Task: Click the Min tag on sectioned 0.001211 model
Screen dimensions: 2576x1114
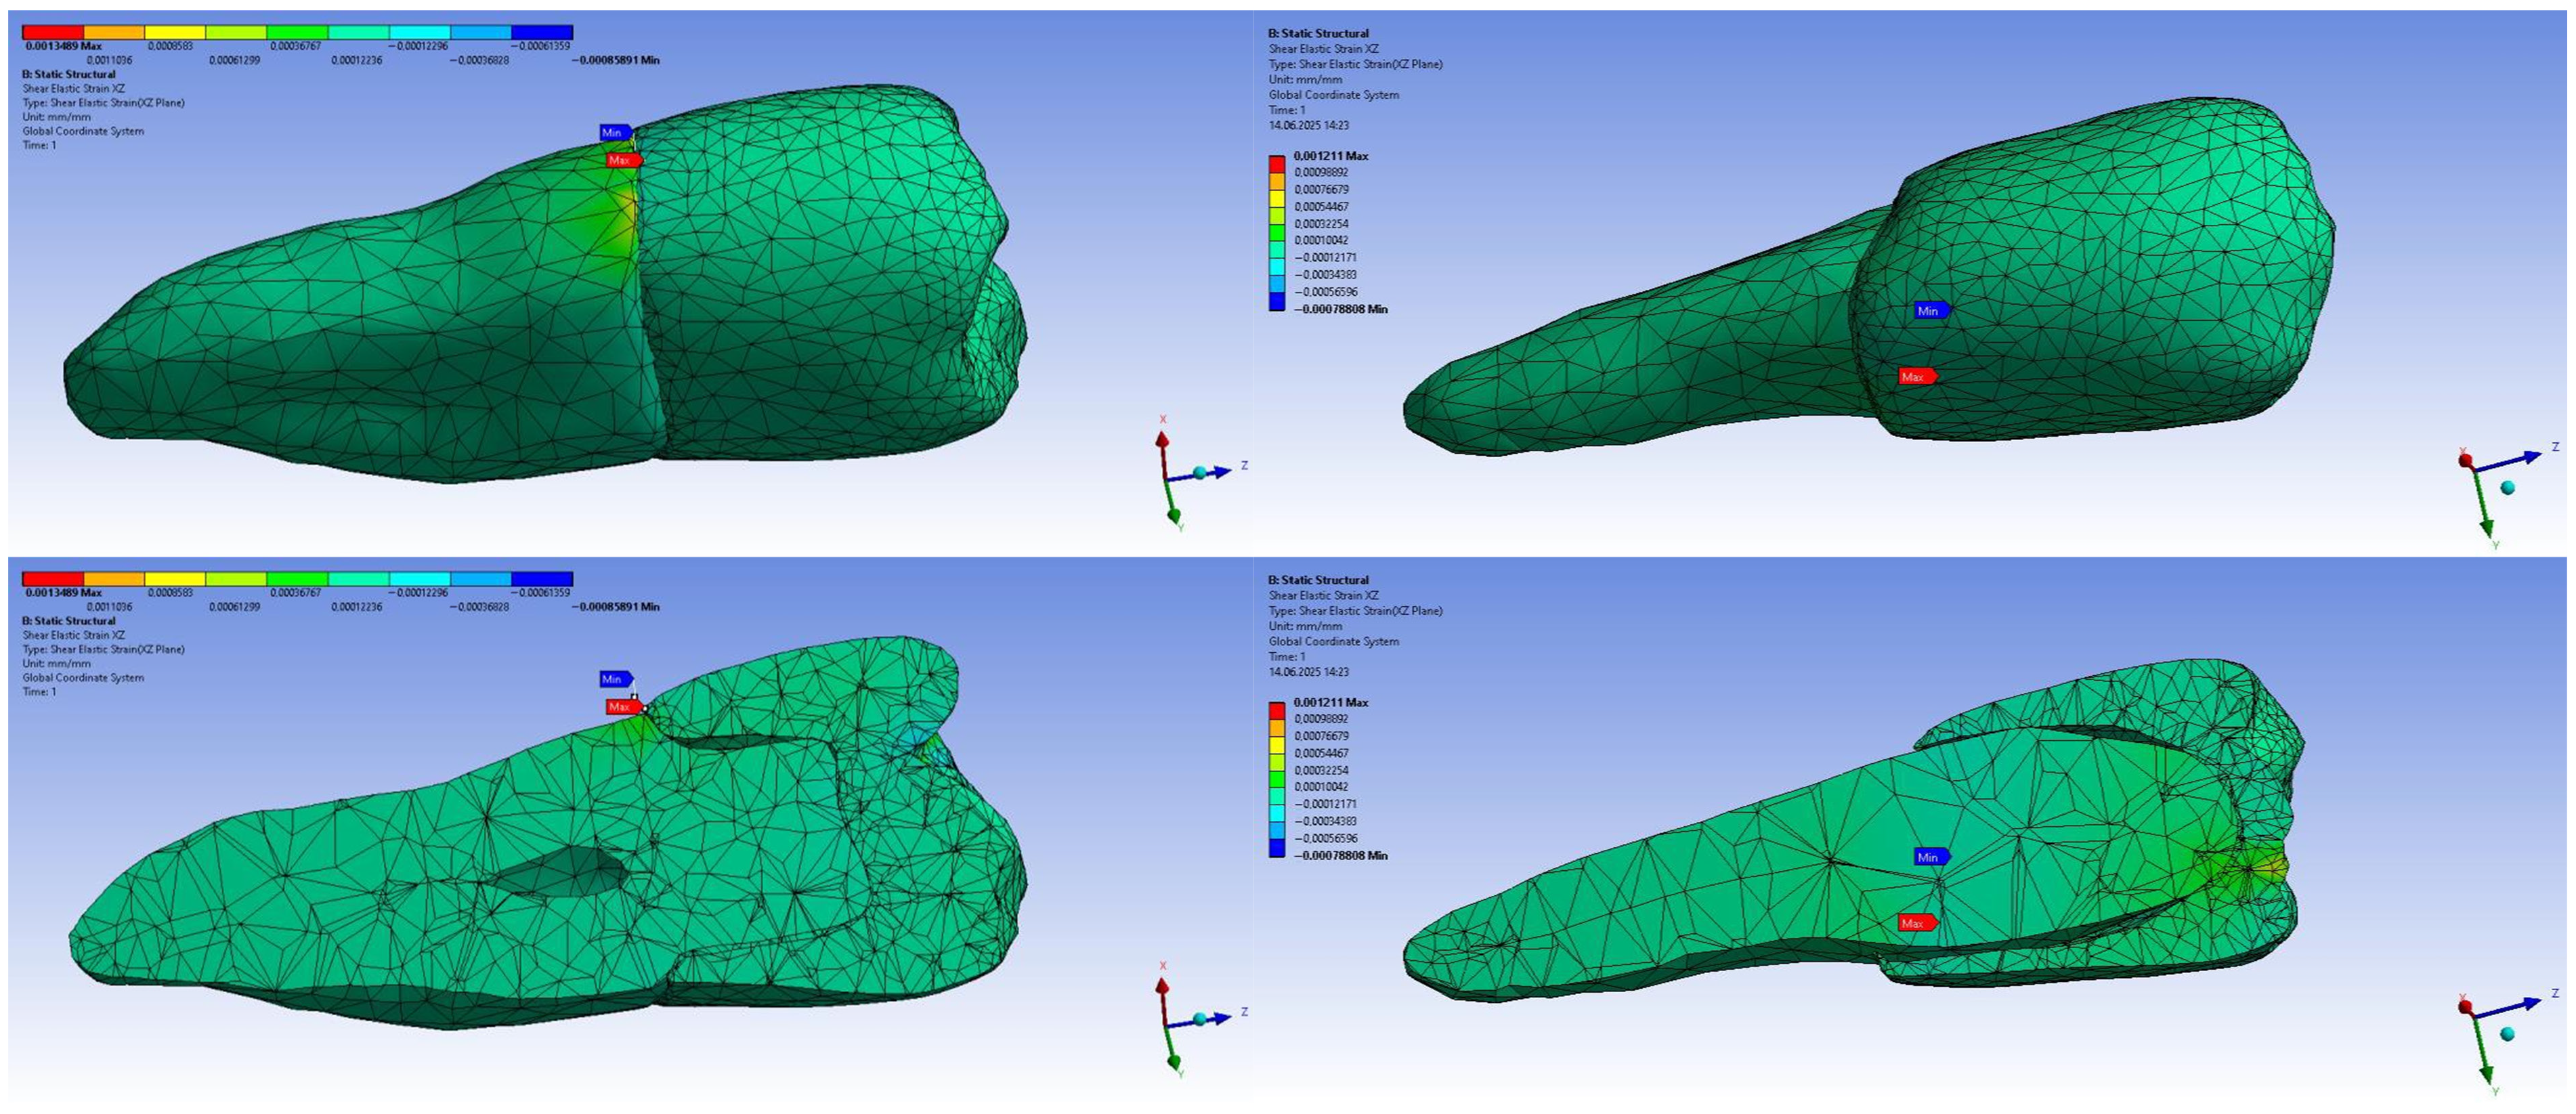Action: click(x=1931, y=857)
